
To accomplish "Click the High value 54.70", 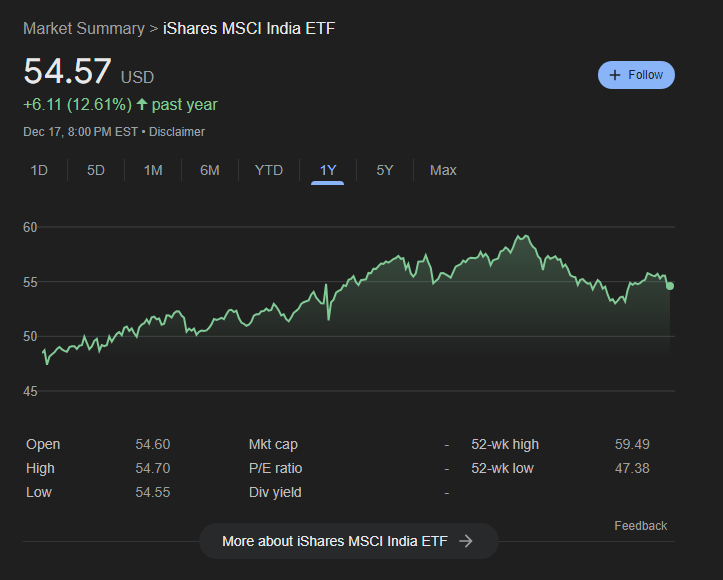I will coord(153,468).
